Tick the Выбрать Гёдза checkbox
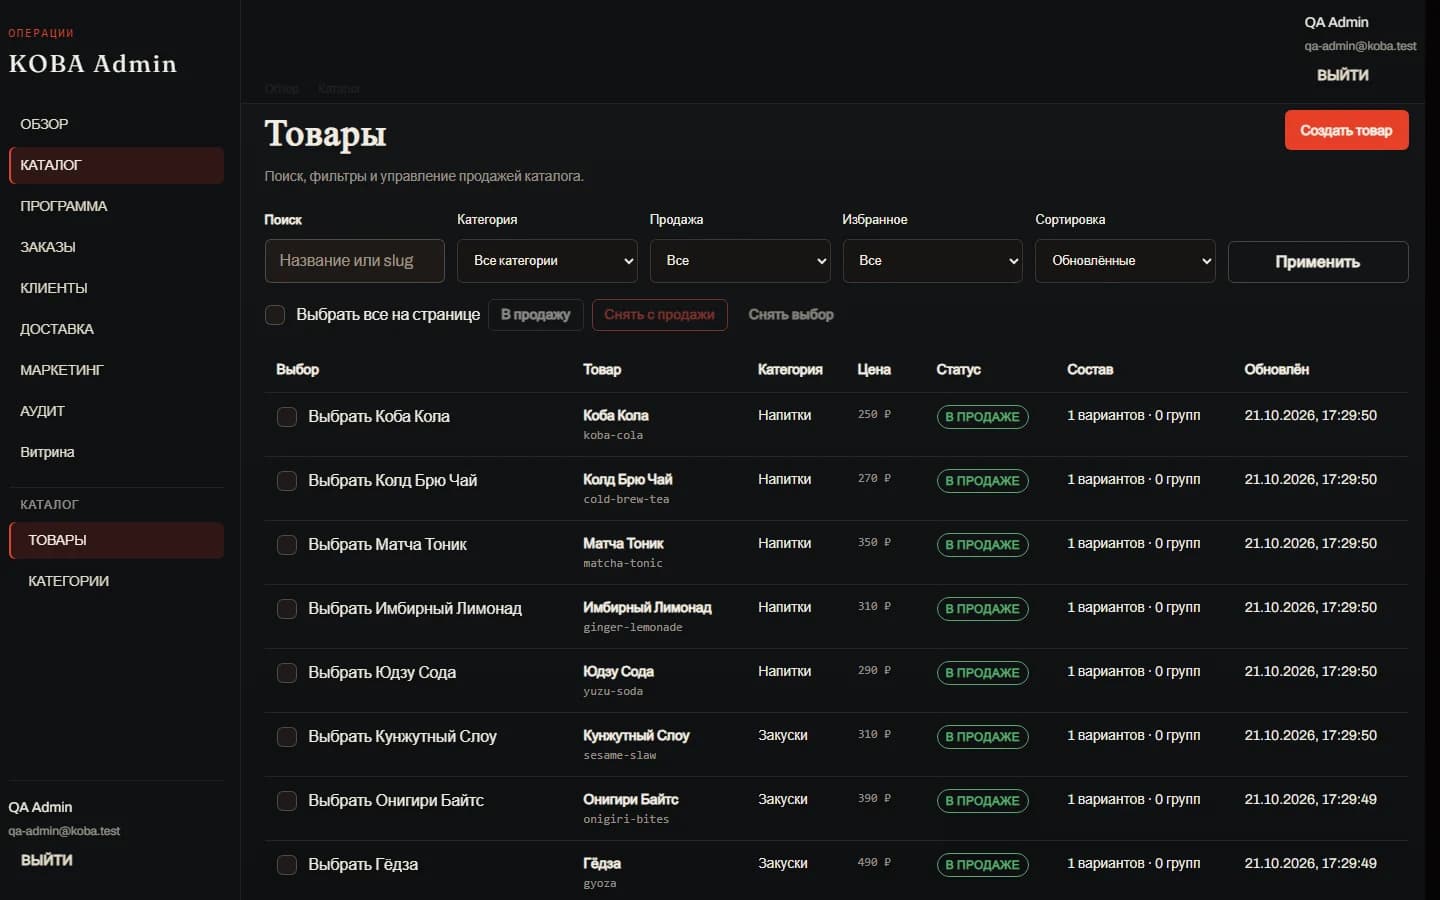1440x900 pixels. coord(287,865)
